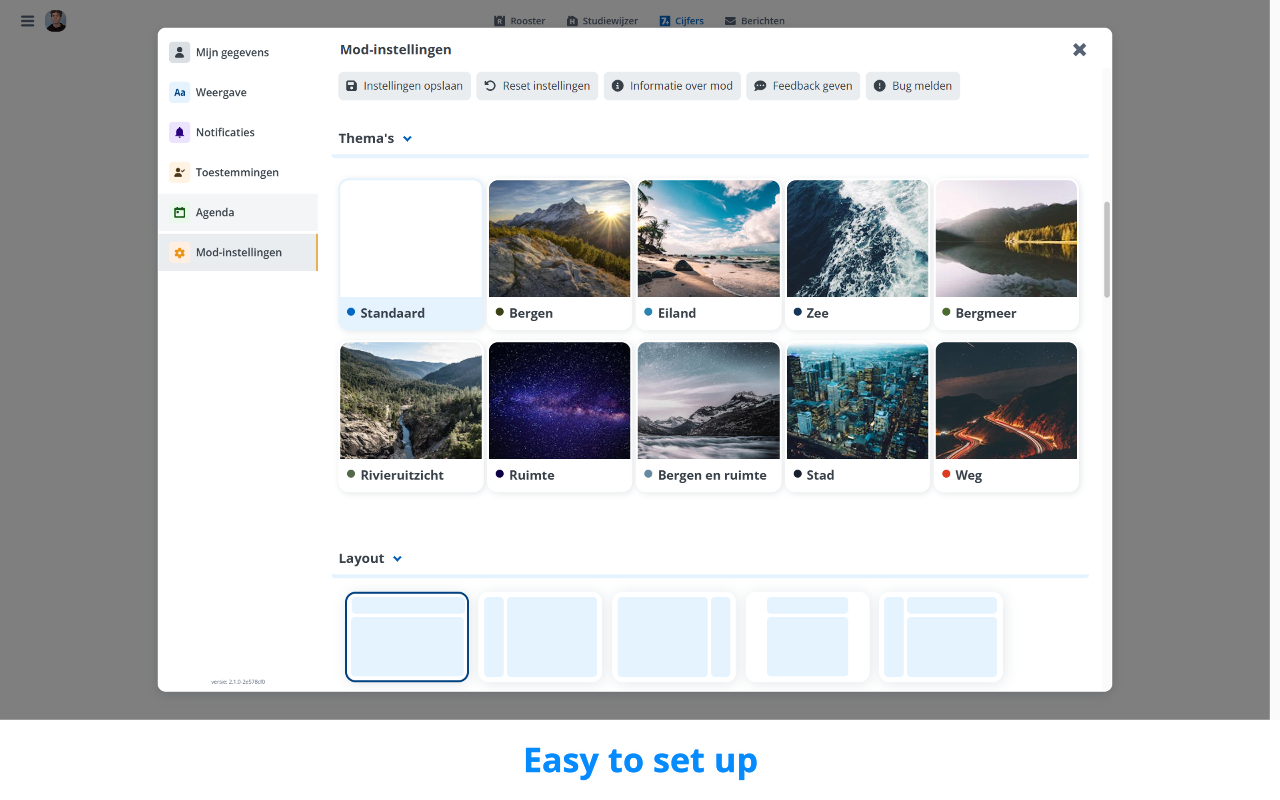Select layout with left sidebar only
Screen dimensions: 1280x800
point(540,637)
